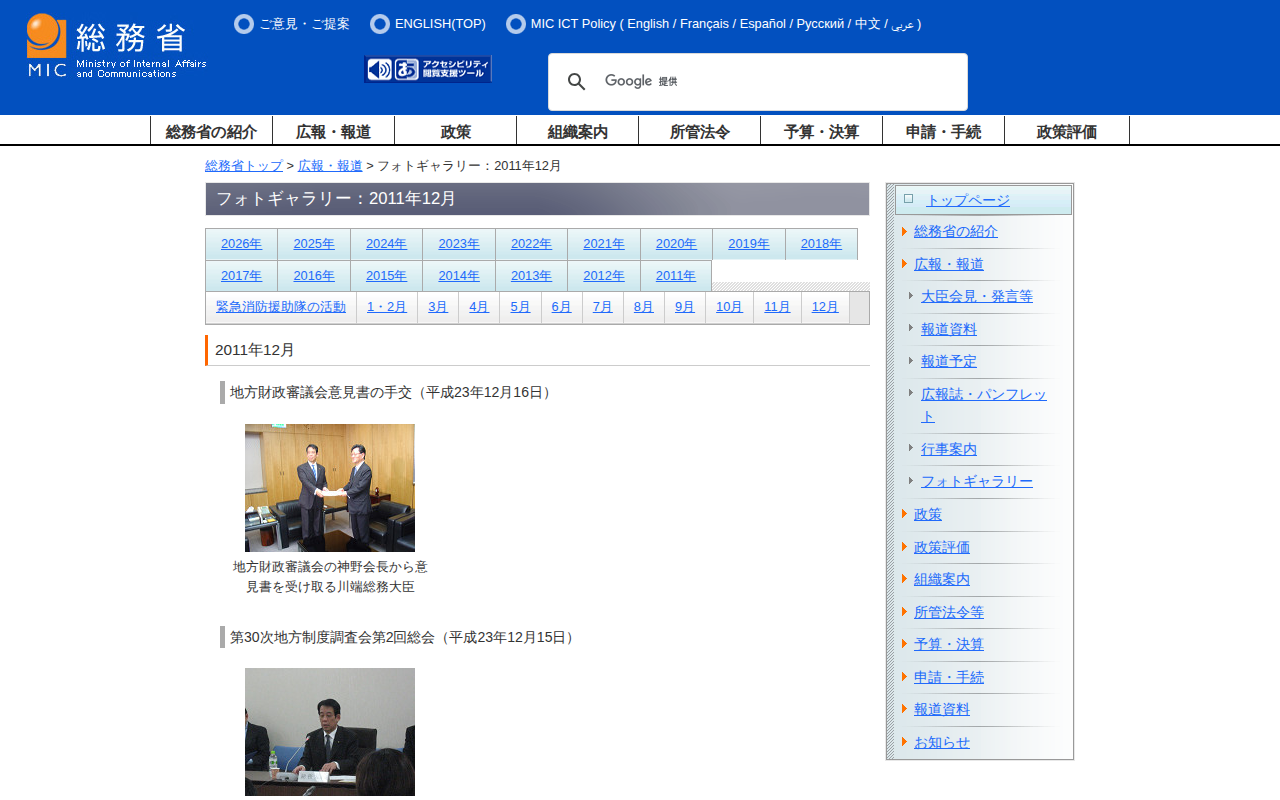
Task: Go to 総務省トップ breadcrumb link
Action: tap(244, 166)
